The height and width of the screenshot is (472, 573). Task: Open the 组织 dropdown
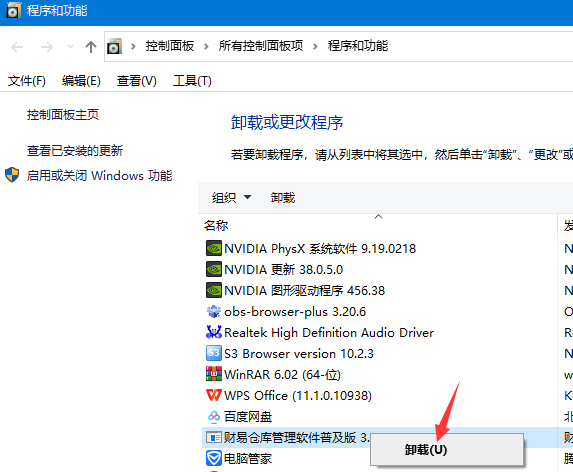click(x=231, y=198)
